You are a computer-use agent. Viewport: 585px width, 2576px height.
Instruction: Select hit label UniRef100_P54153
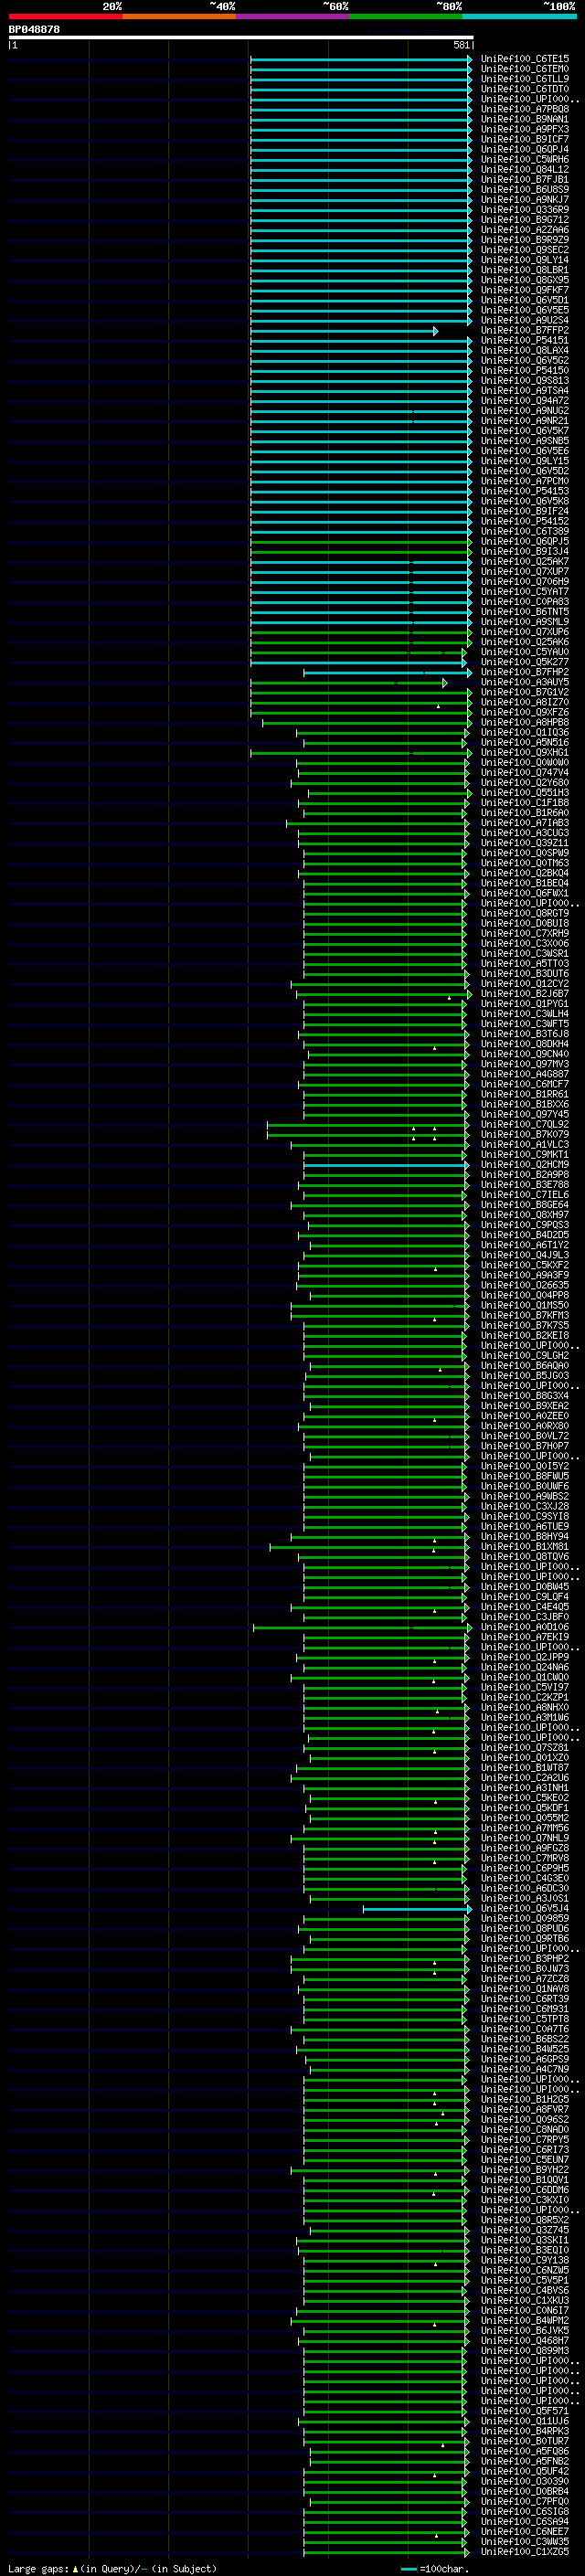[525, 491]
